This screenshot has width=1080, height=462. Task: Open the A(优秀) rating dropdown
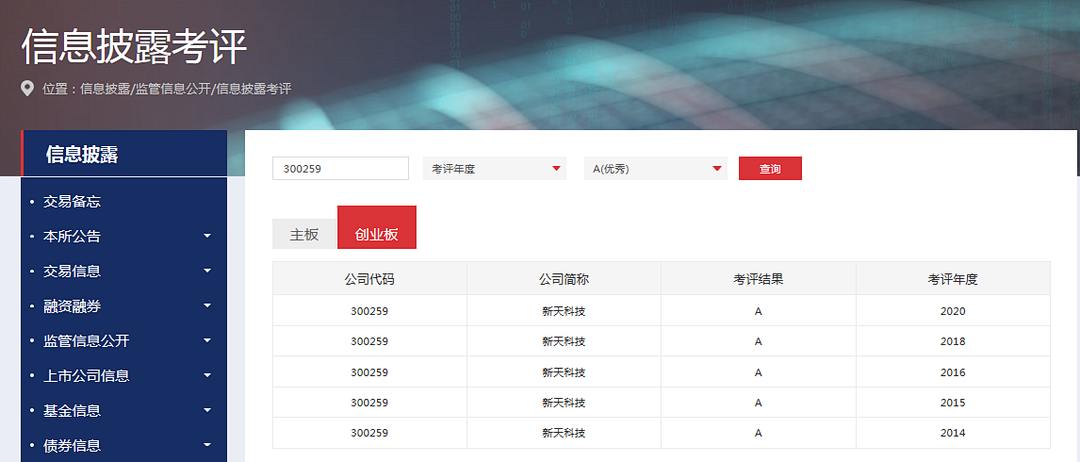[655, 169]
